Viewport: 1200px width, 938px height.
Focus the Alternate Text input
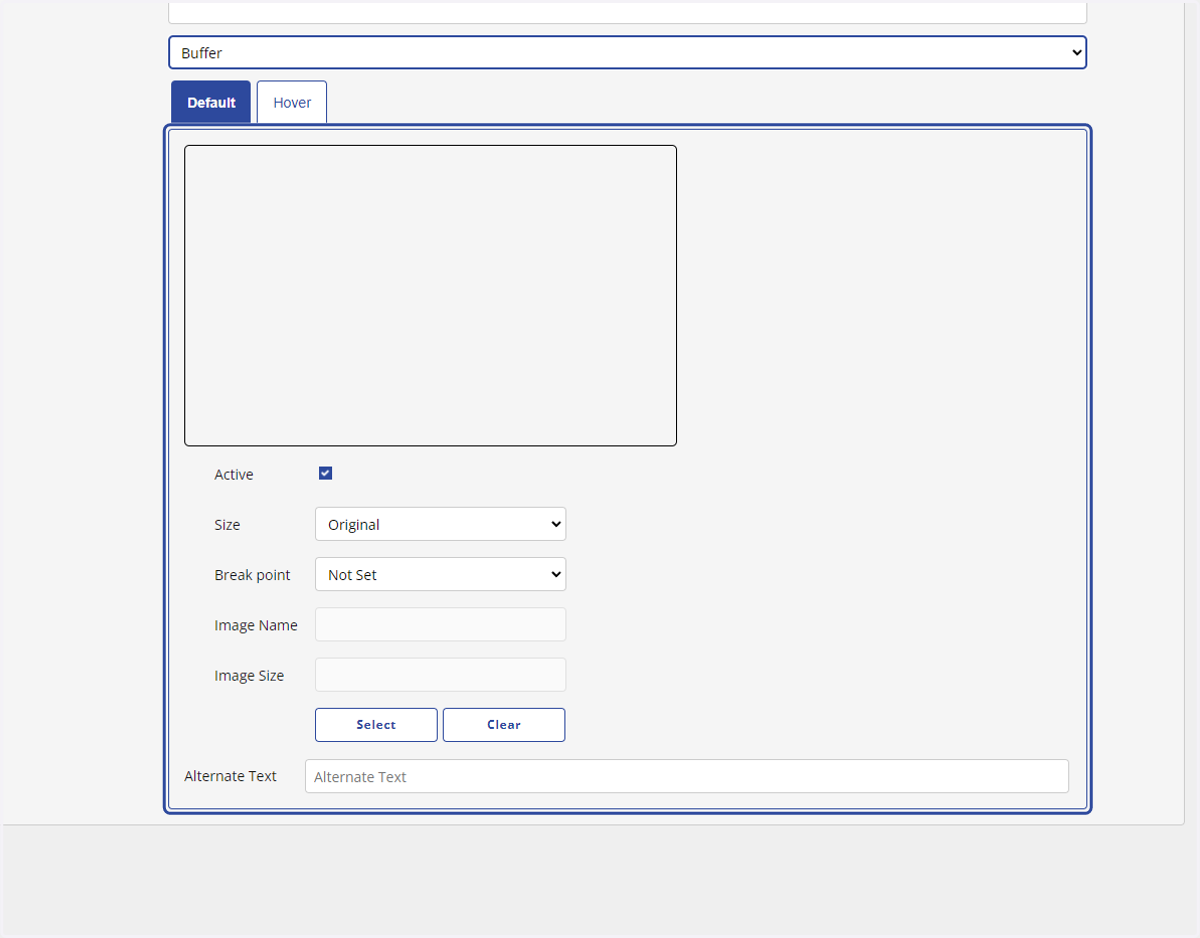[687, 776]
